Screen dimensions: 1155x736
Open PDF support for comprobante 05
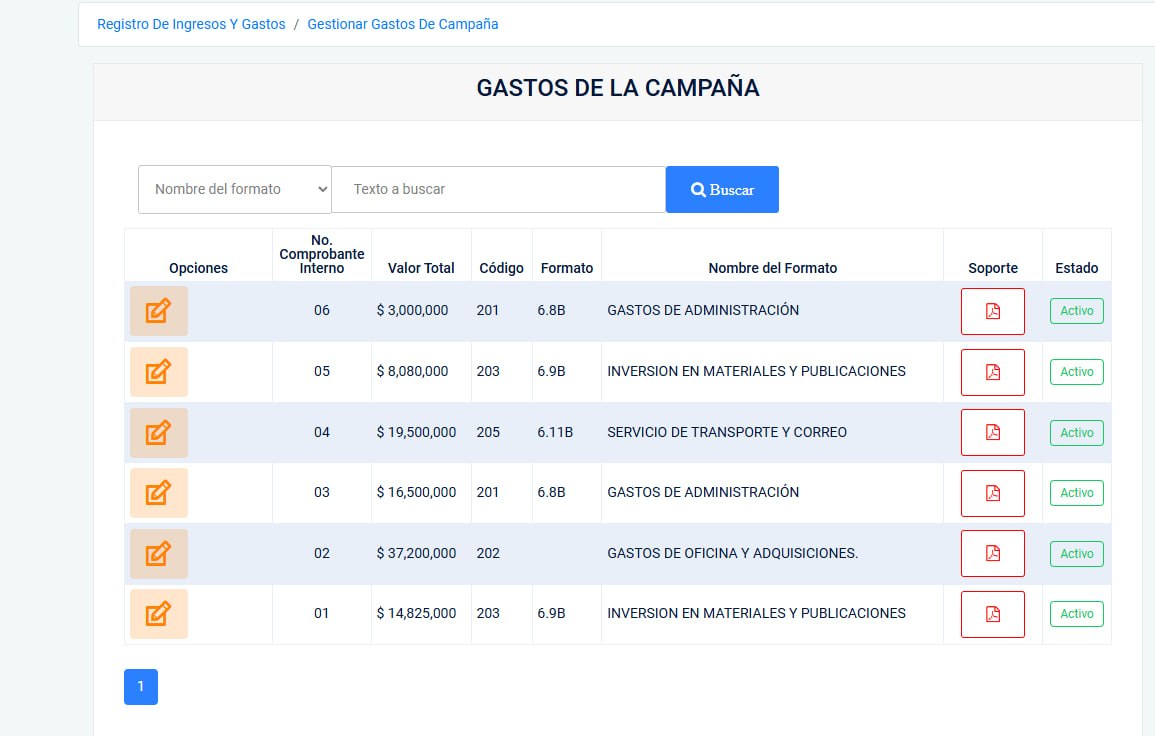click(x=992, y=372)
